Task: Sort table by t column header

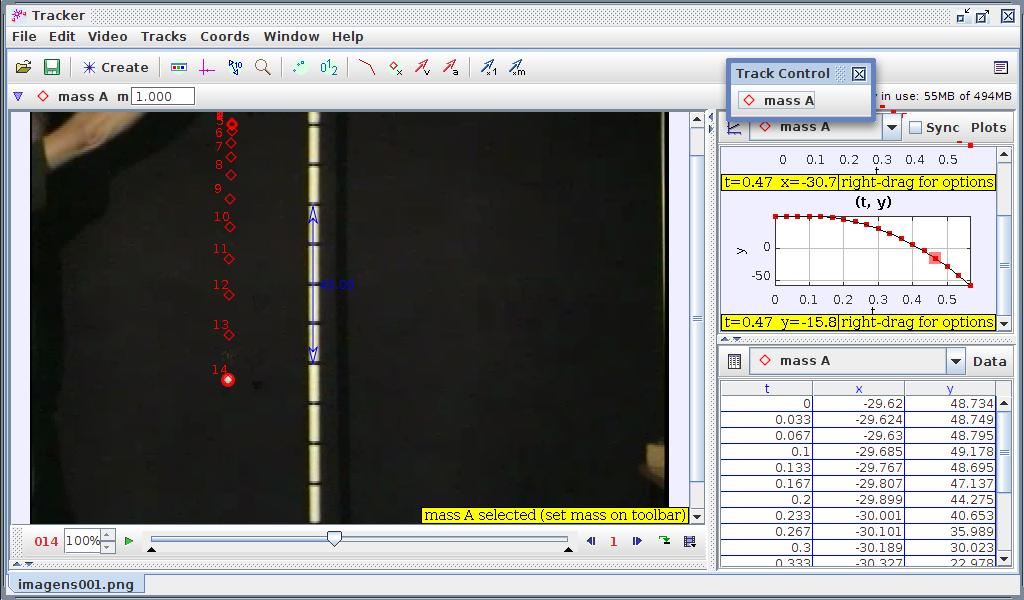Action: pos(767,388)
